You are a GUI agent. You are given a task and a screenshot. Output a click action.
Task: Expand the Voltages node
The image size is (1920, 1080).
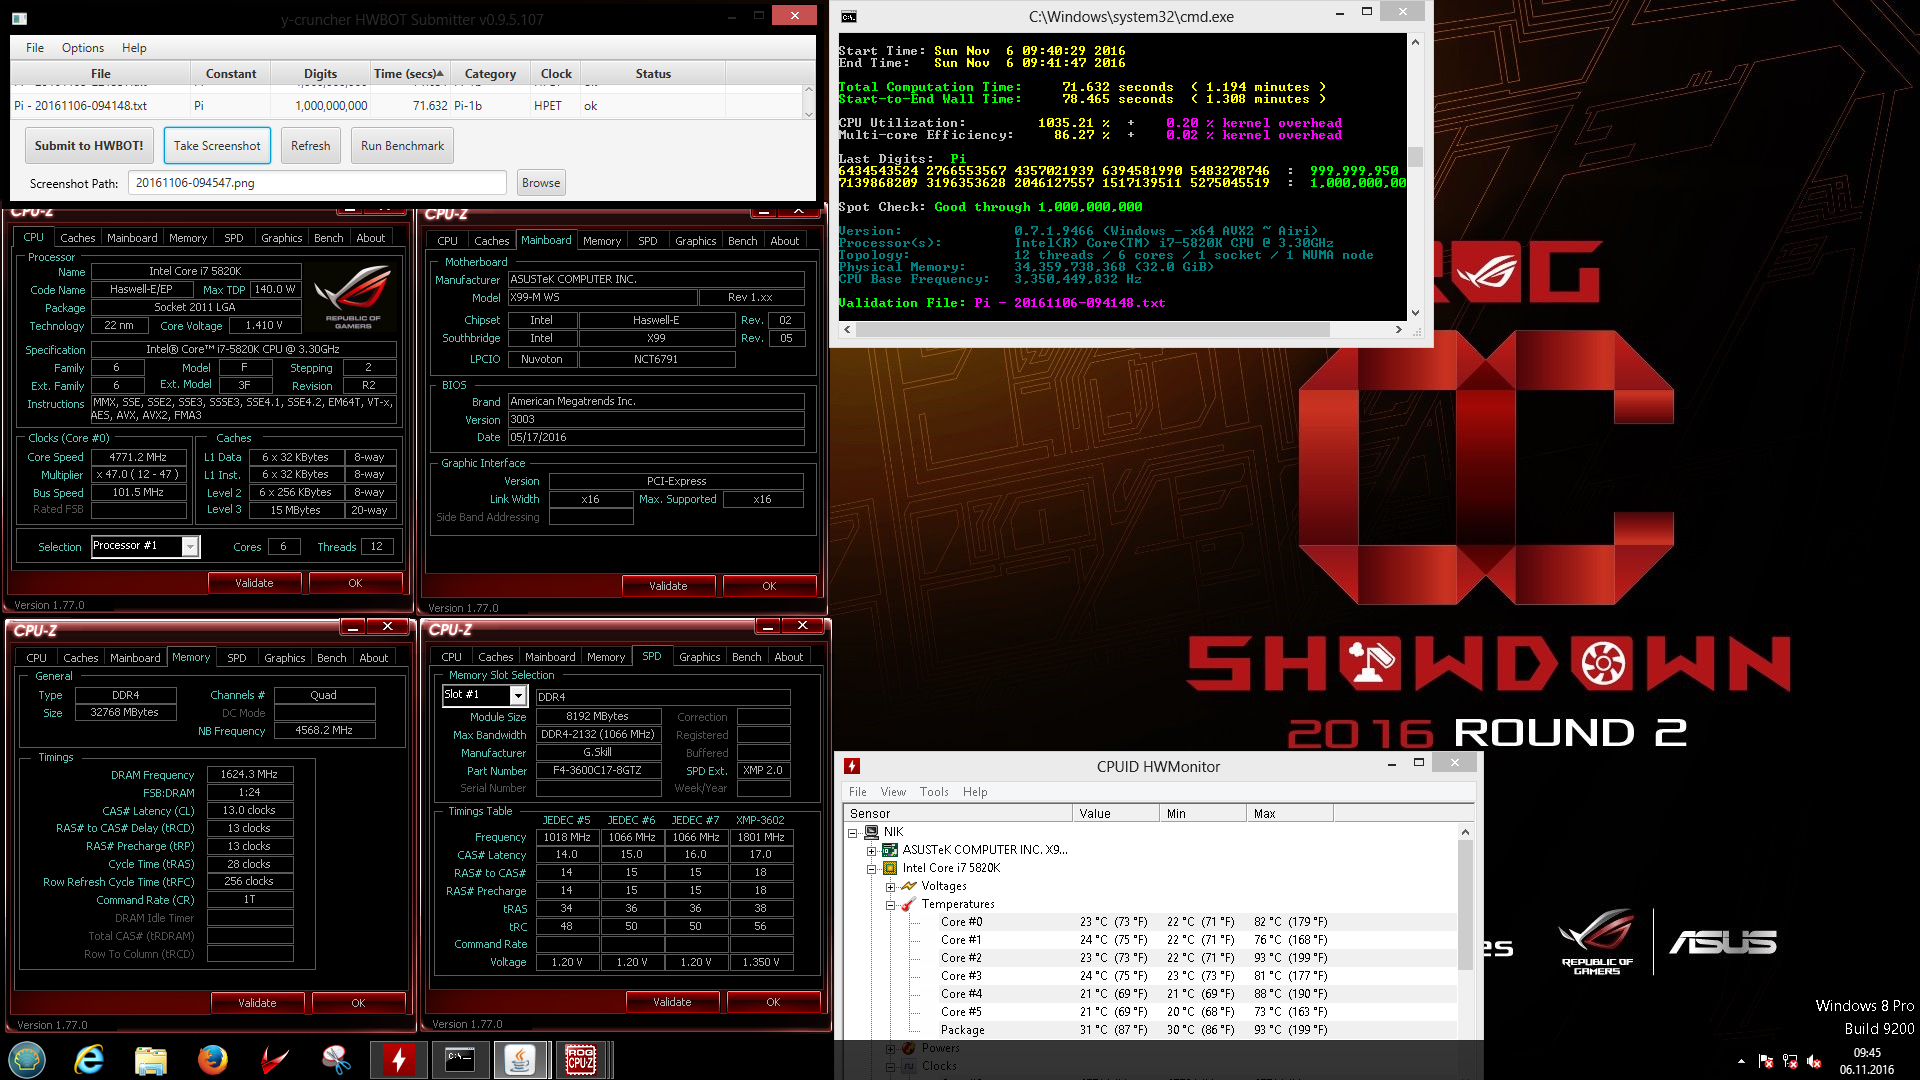(890, 886)
